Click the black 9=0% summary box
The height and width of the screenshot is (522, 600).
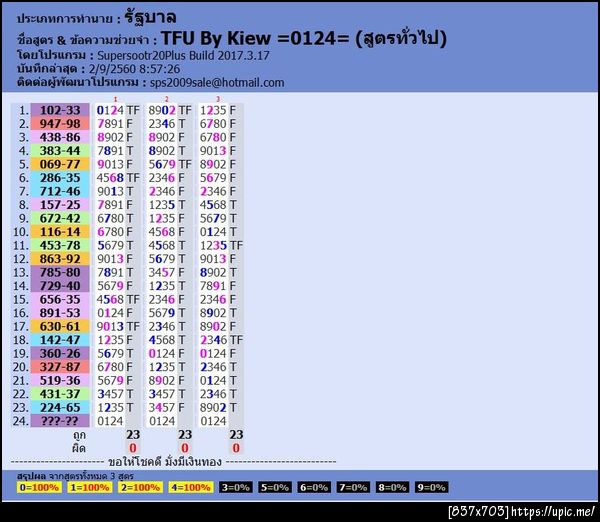coord(432,488)
